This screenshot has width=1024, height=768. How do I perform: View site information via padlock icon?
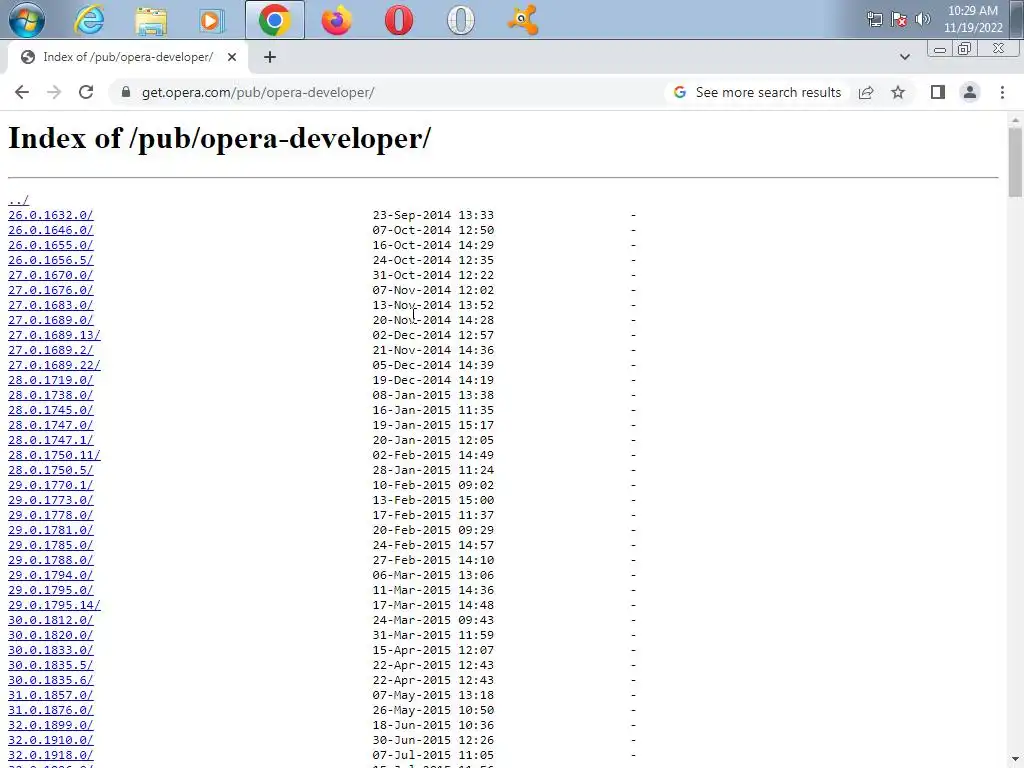(126, 92)
